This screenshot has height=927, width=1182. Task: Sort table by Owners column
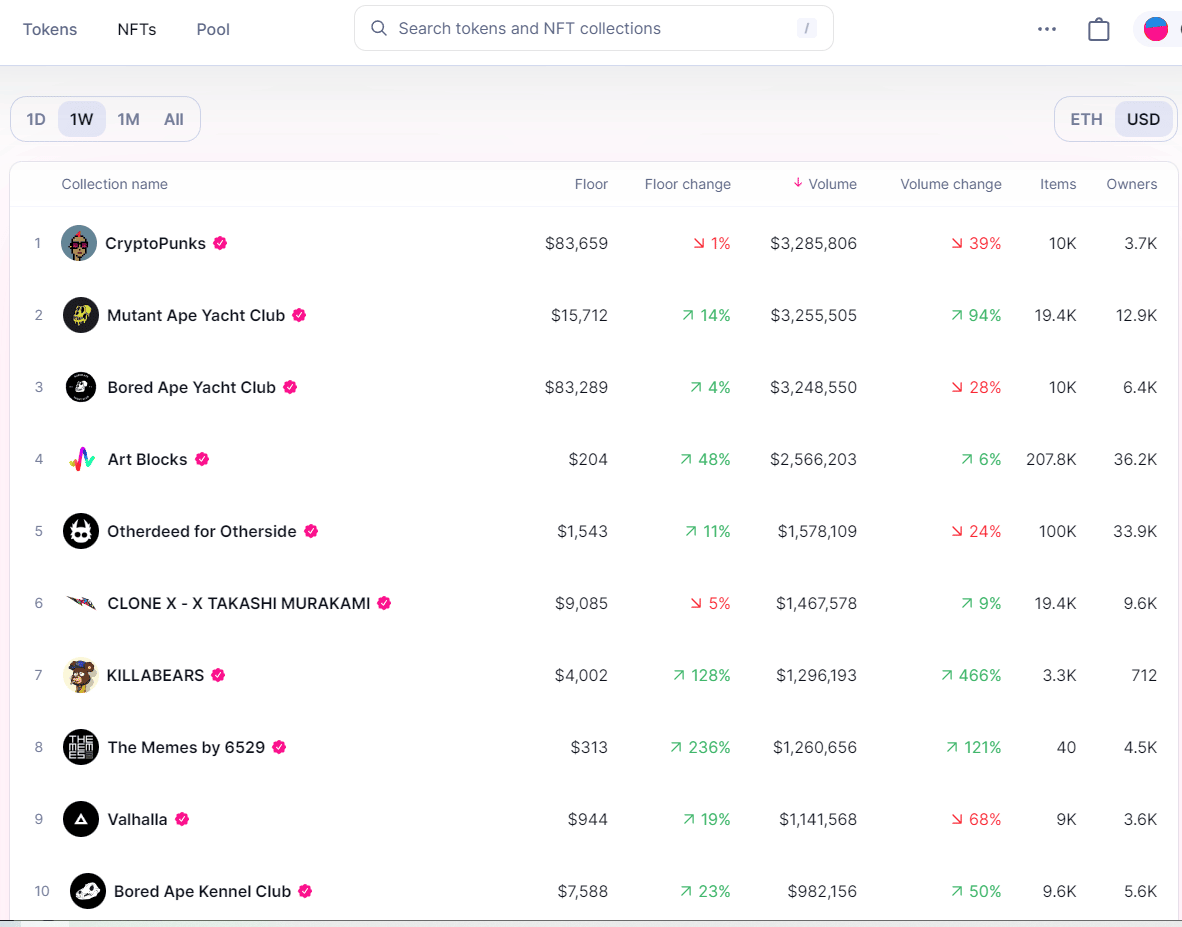[x=1131, y=184]
